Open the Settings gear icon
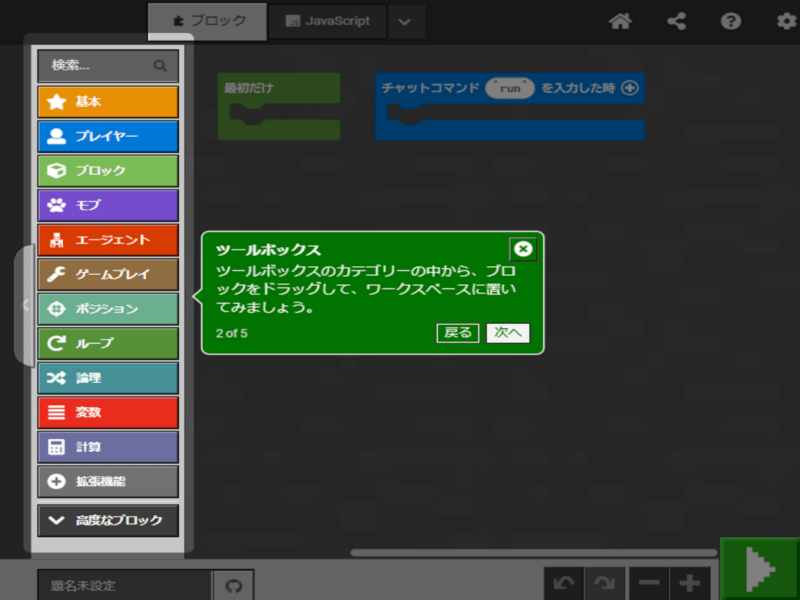800x600 pixels. (786, 21)
